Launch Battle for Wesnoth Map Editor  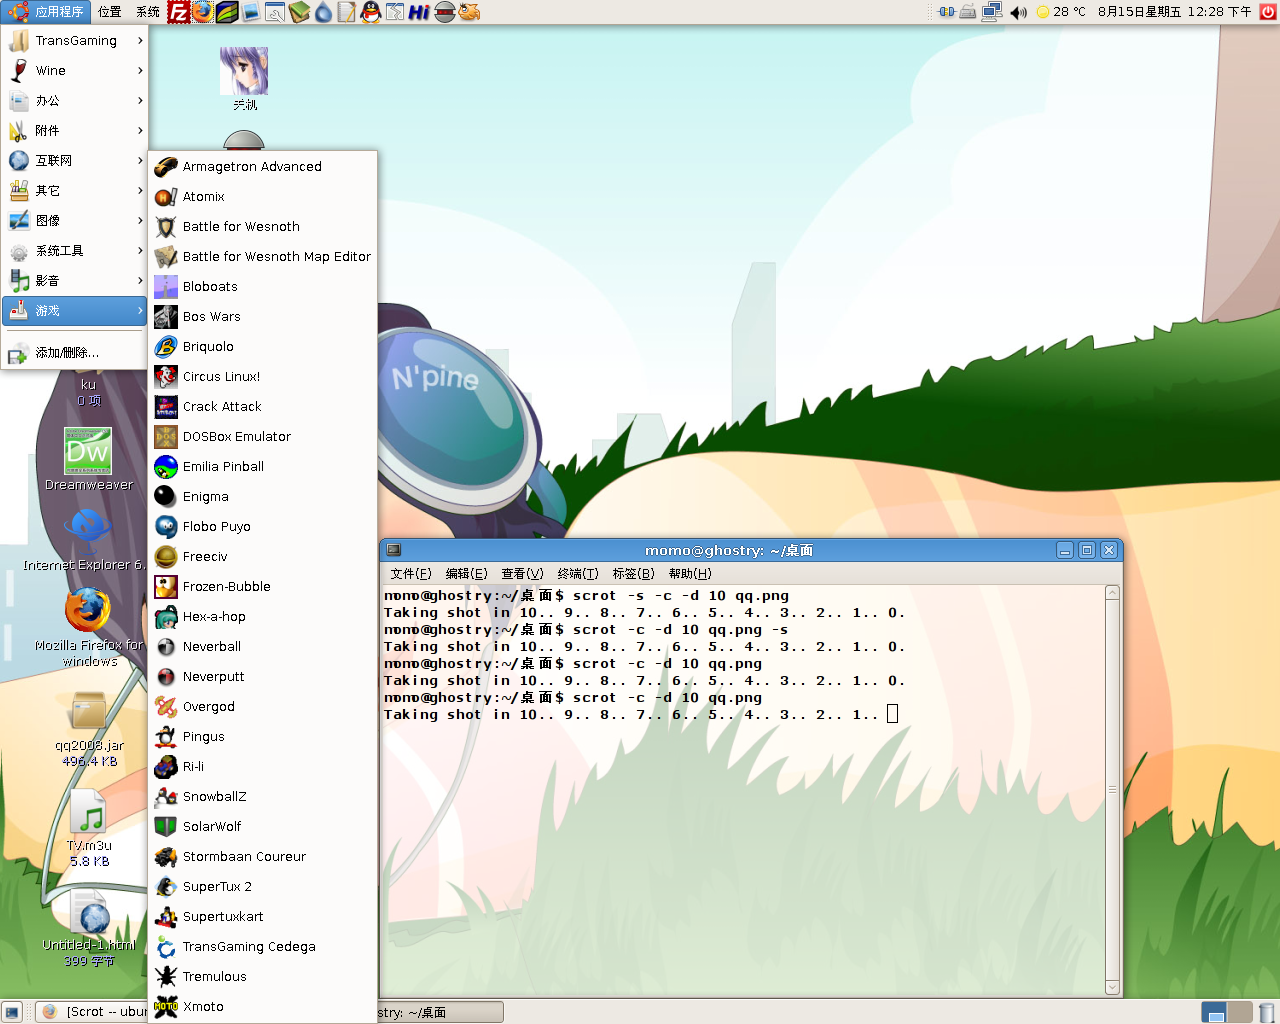(263, 257)
